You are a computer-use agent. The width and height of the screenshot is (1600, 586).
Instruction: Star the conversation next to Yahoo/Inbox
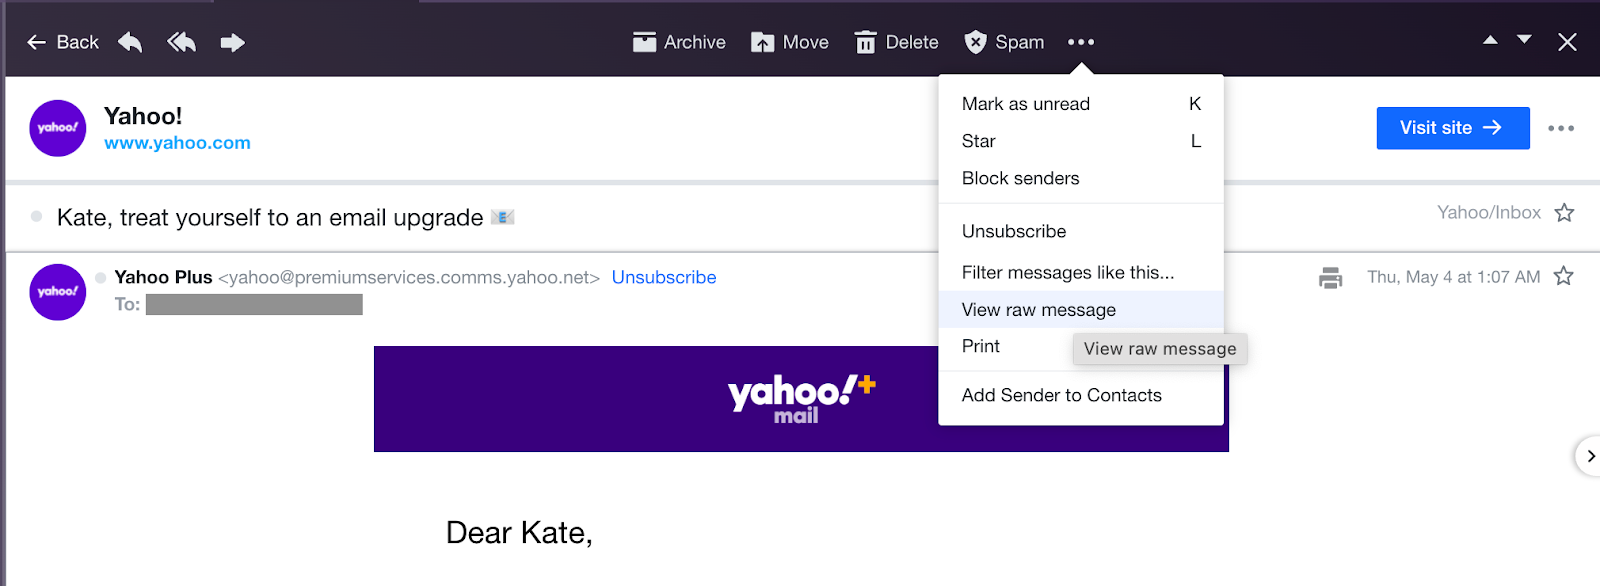[1565, 212]
